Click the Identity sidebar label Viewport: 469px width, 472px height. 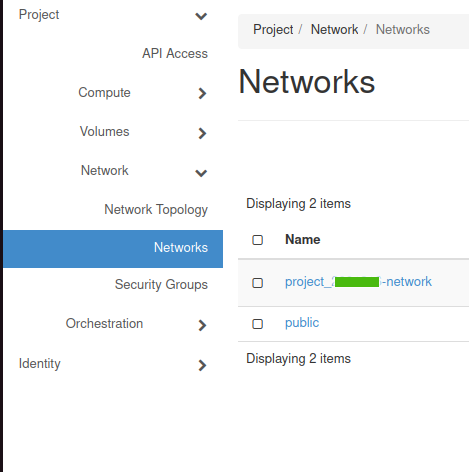(x=40, y=364)
